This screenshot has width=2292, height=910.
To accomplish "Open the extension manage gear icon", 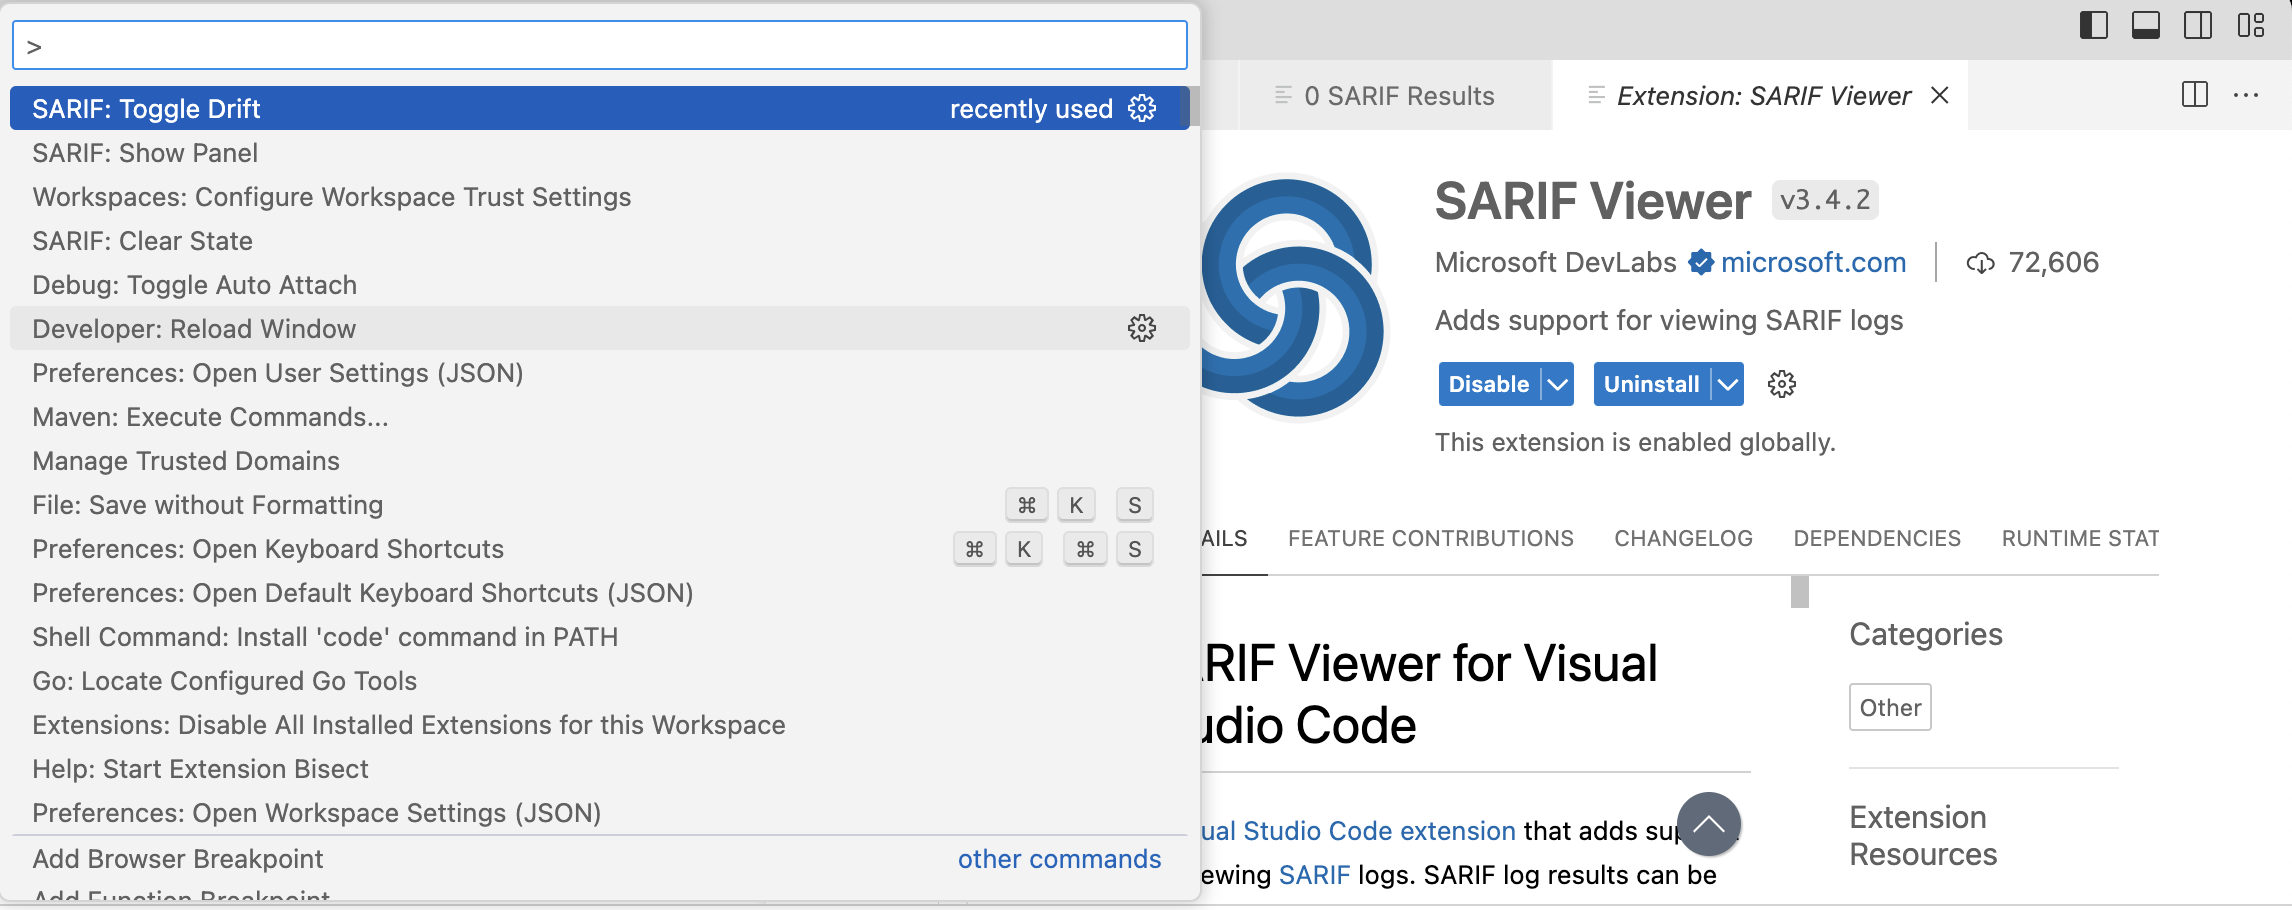I will tap(1781, 384).
